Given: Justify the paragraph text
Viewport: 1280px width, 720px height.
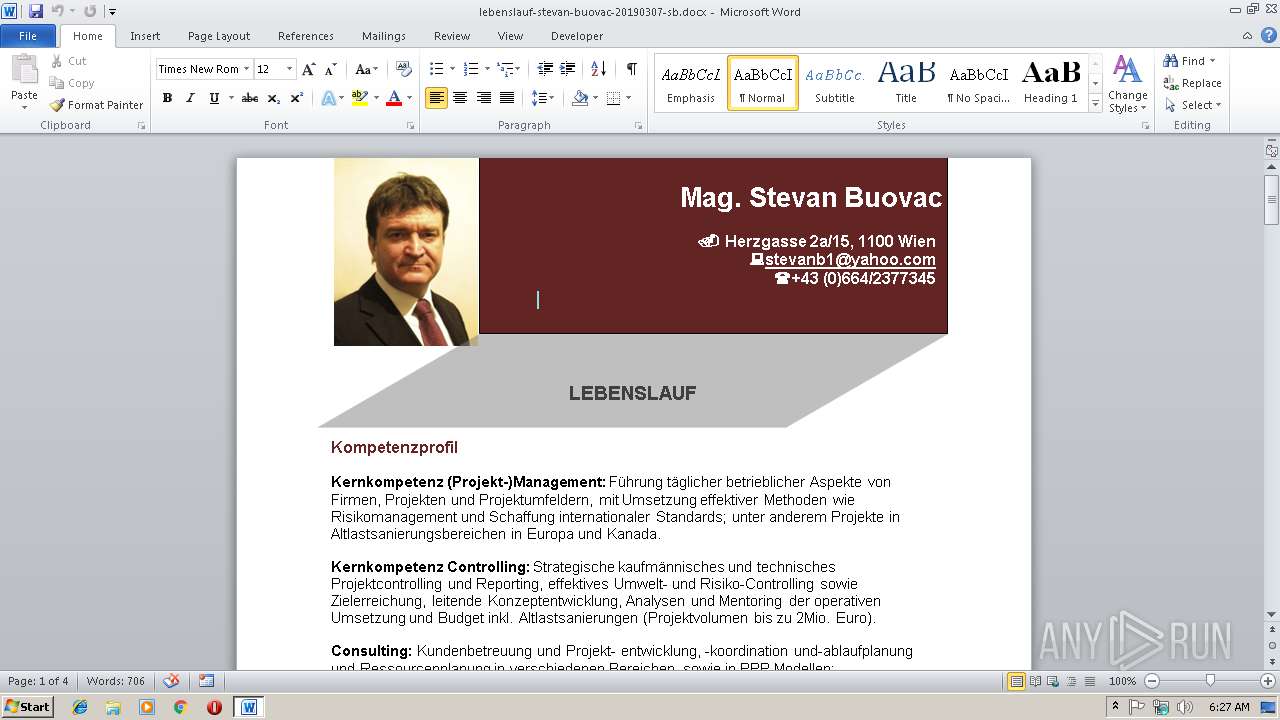Looking at the screenshot, I should click(507, 98).
